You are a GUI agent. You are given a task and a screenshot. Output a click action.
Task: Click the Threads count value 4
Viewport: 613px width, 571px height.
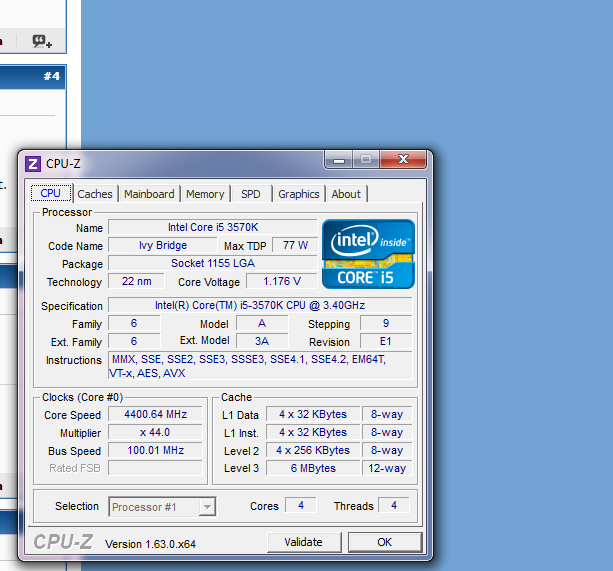[x=394, y=505]
